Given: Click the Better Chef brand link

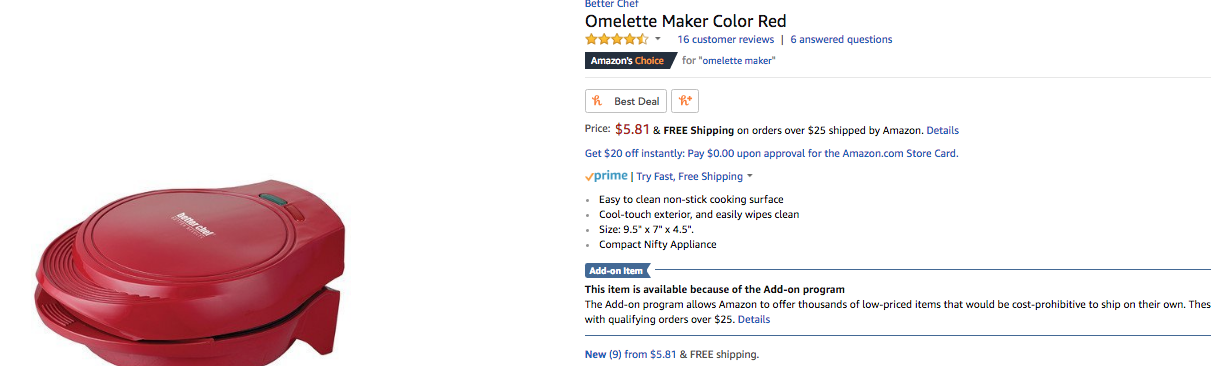Looking at the screenshot, I should click(x=611, y=4).
